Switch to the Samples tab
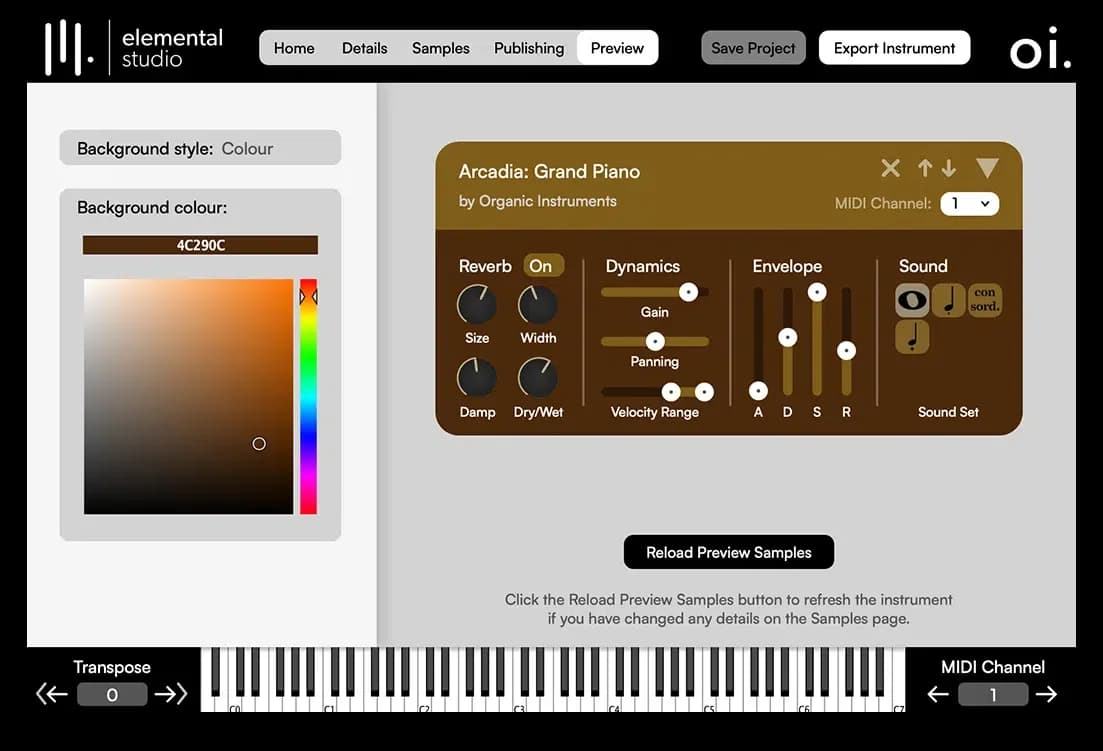 (440, 48)
